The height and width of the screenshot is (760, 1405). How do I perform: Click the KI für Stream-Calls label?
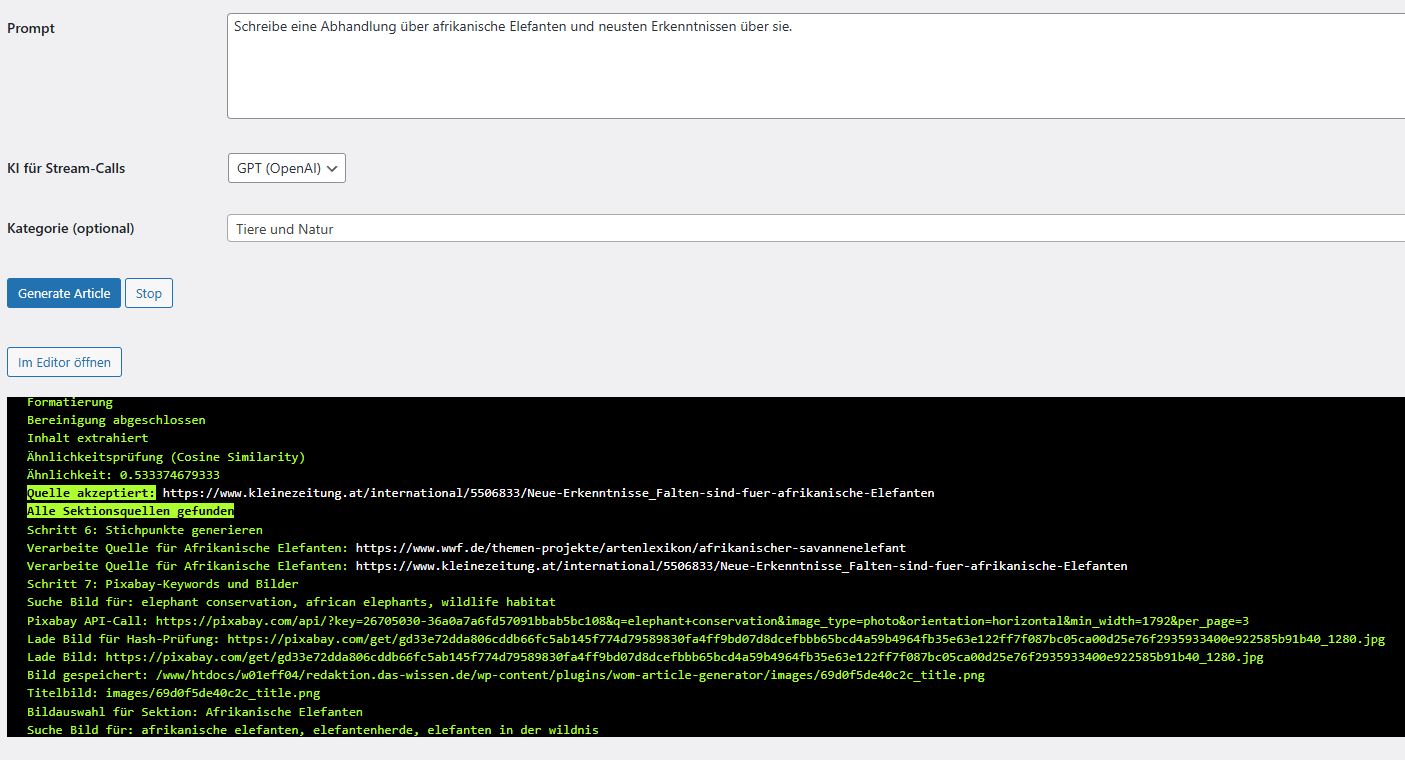pyautogui.click(x=66, y=168)
